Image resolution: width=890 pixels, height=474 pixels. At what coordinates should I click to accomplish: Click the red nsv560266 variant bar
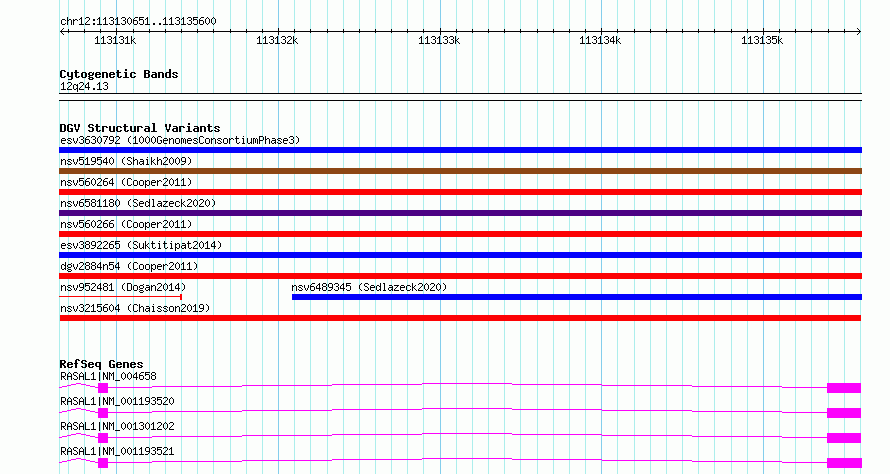pos(460,234)
